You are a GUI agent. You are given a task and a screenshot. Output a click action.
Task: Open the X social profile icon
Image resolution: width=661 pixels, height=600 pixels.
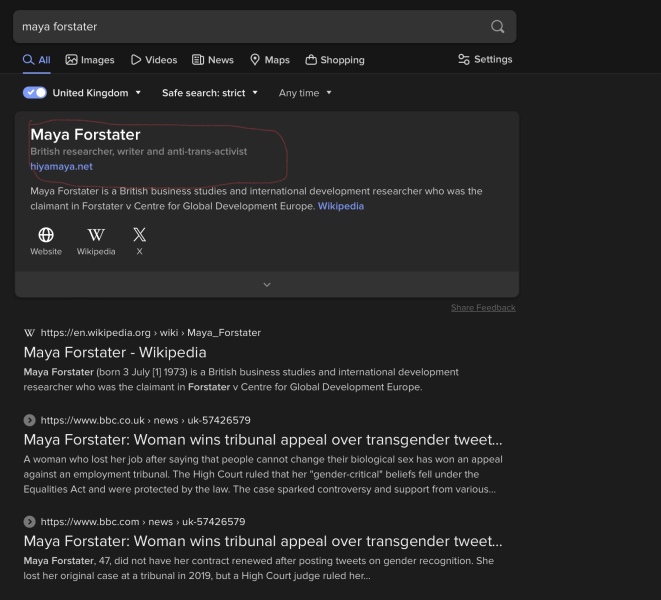[x=139, y=235]
